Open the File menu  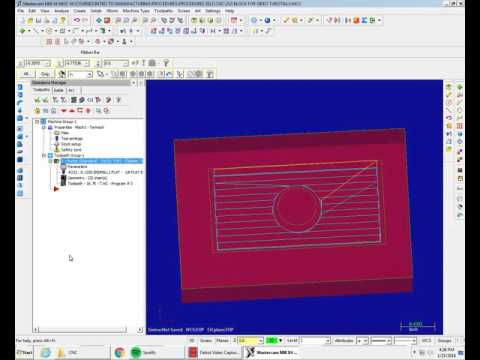click(20, 11)
